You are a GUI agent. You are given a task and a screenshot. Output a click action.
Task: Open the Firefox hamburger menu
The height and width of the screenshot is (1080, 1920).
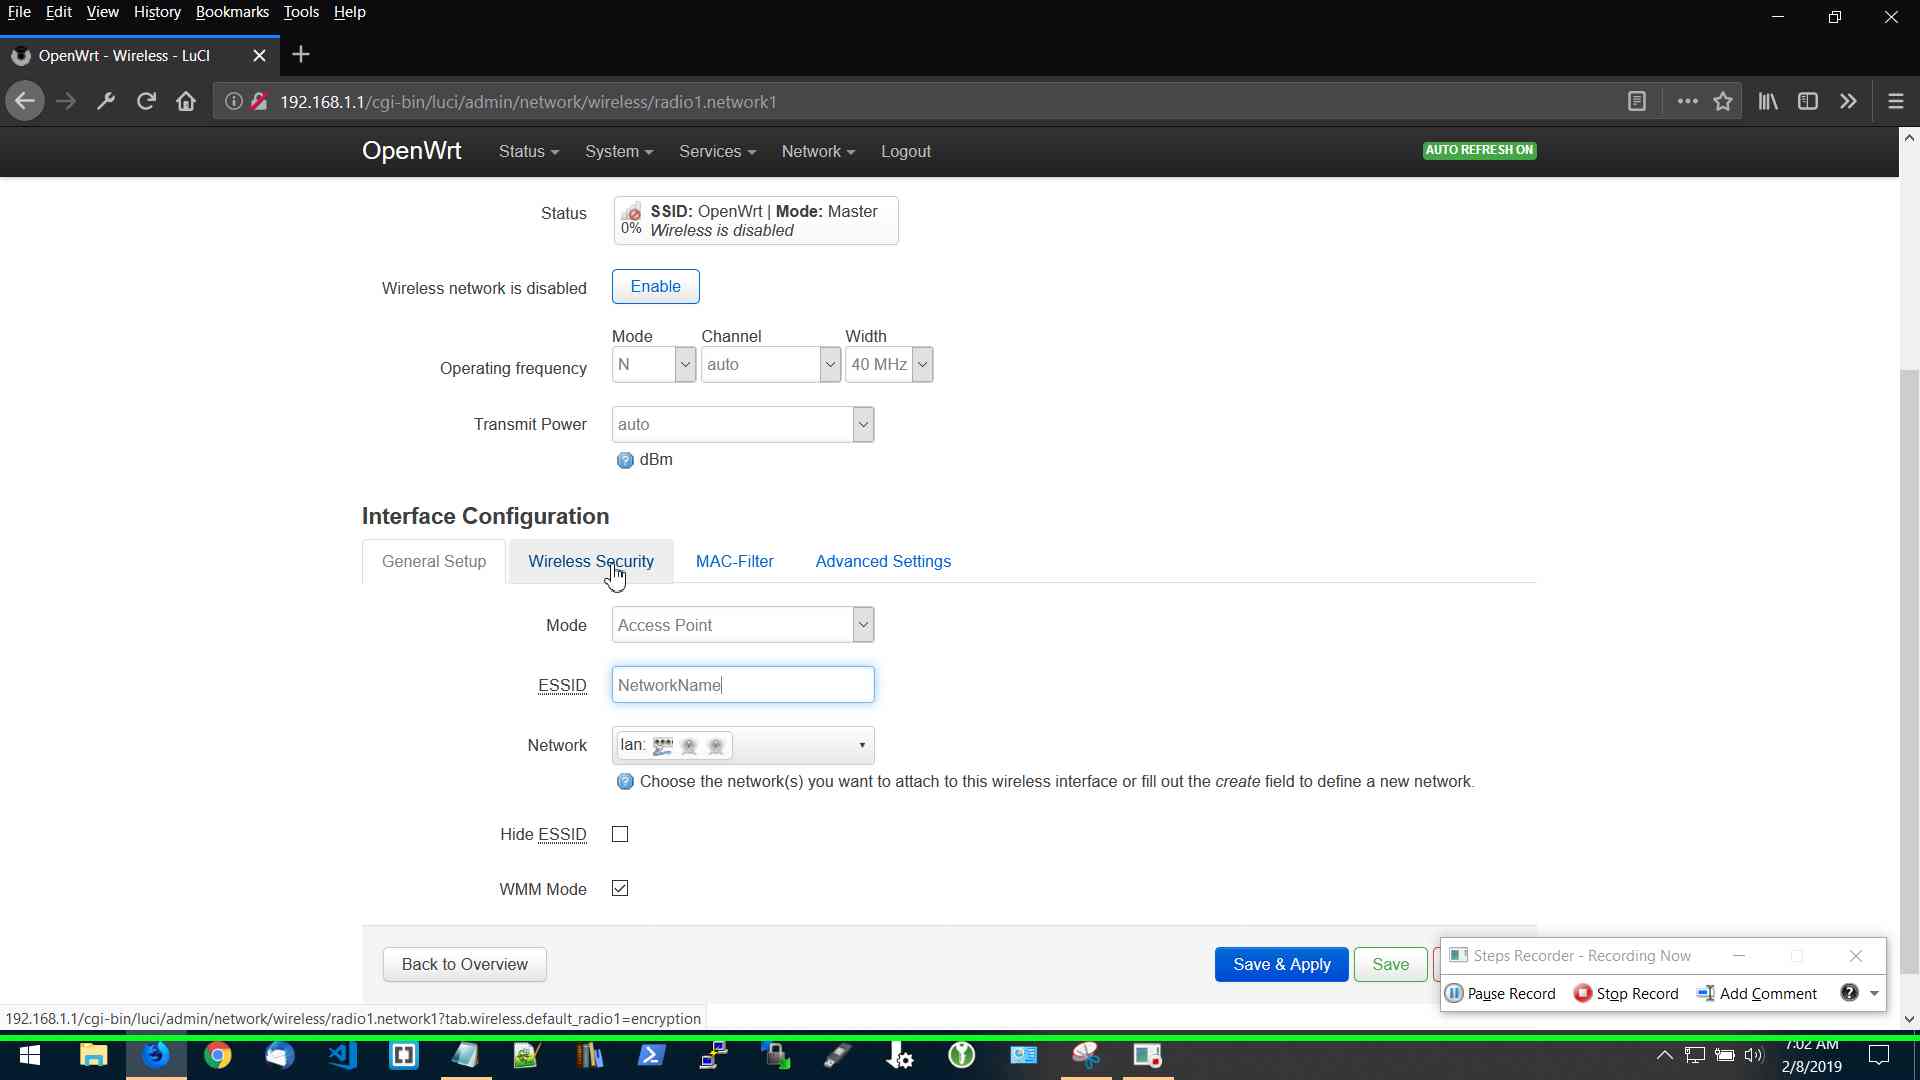click(x=1895, y=101)
